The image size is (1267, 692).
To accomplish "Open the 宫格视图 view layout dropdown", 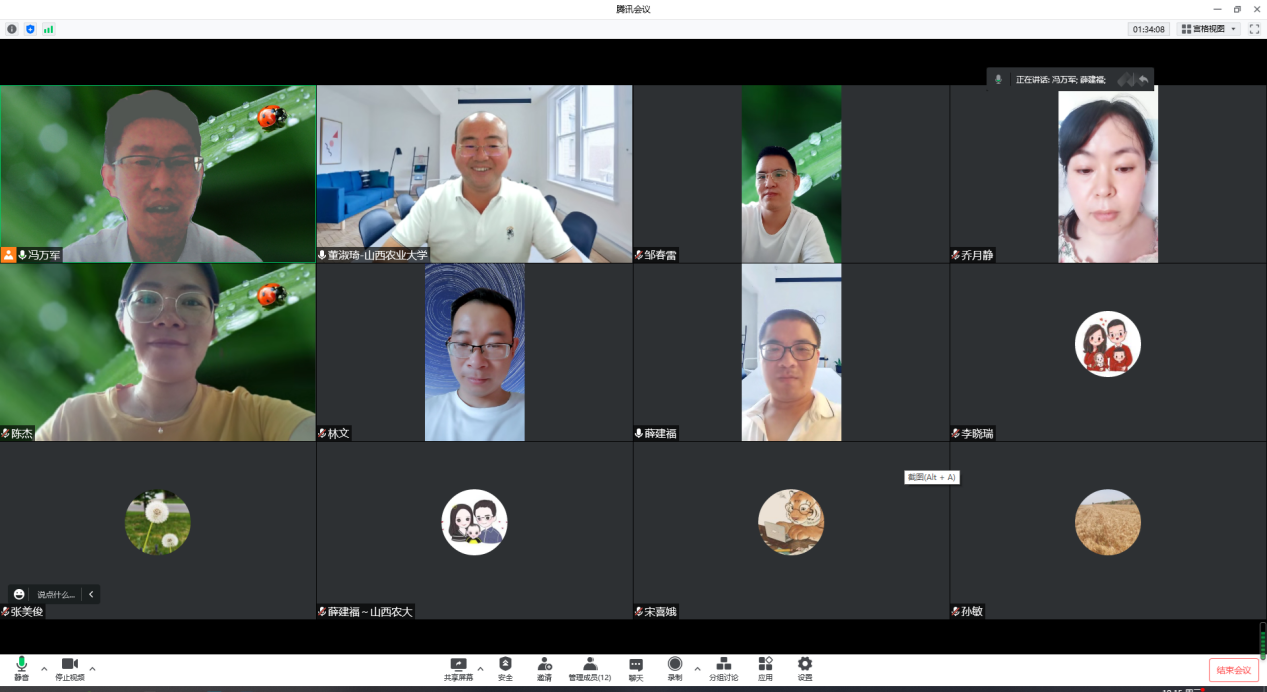I will (x=1208, y=29).
